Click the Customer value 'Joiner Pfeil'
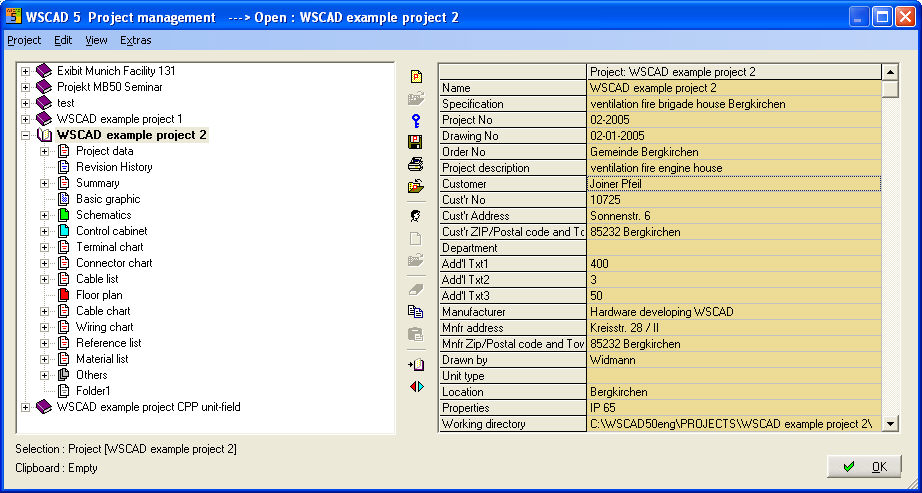 click(x=734, y=184)
